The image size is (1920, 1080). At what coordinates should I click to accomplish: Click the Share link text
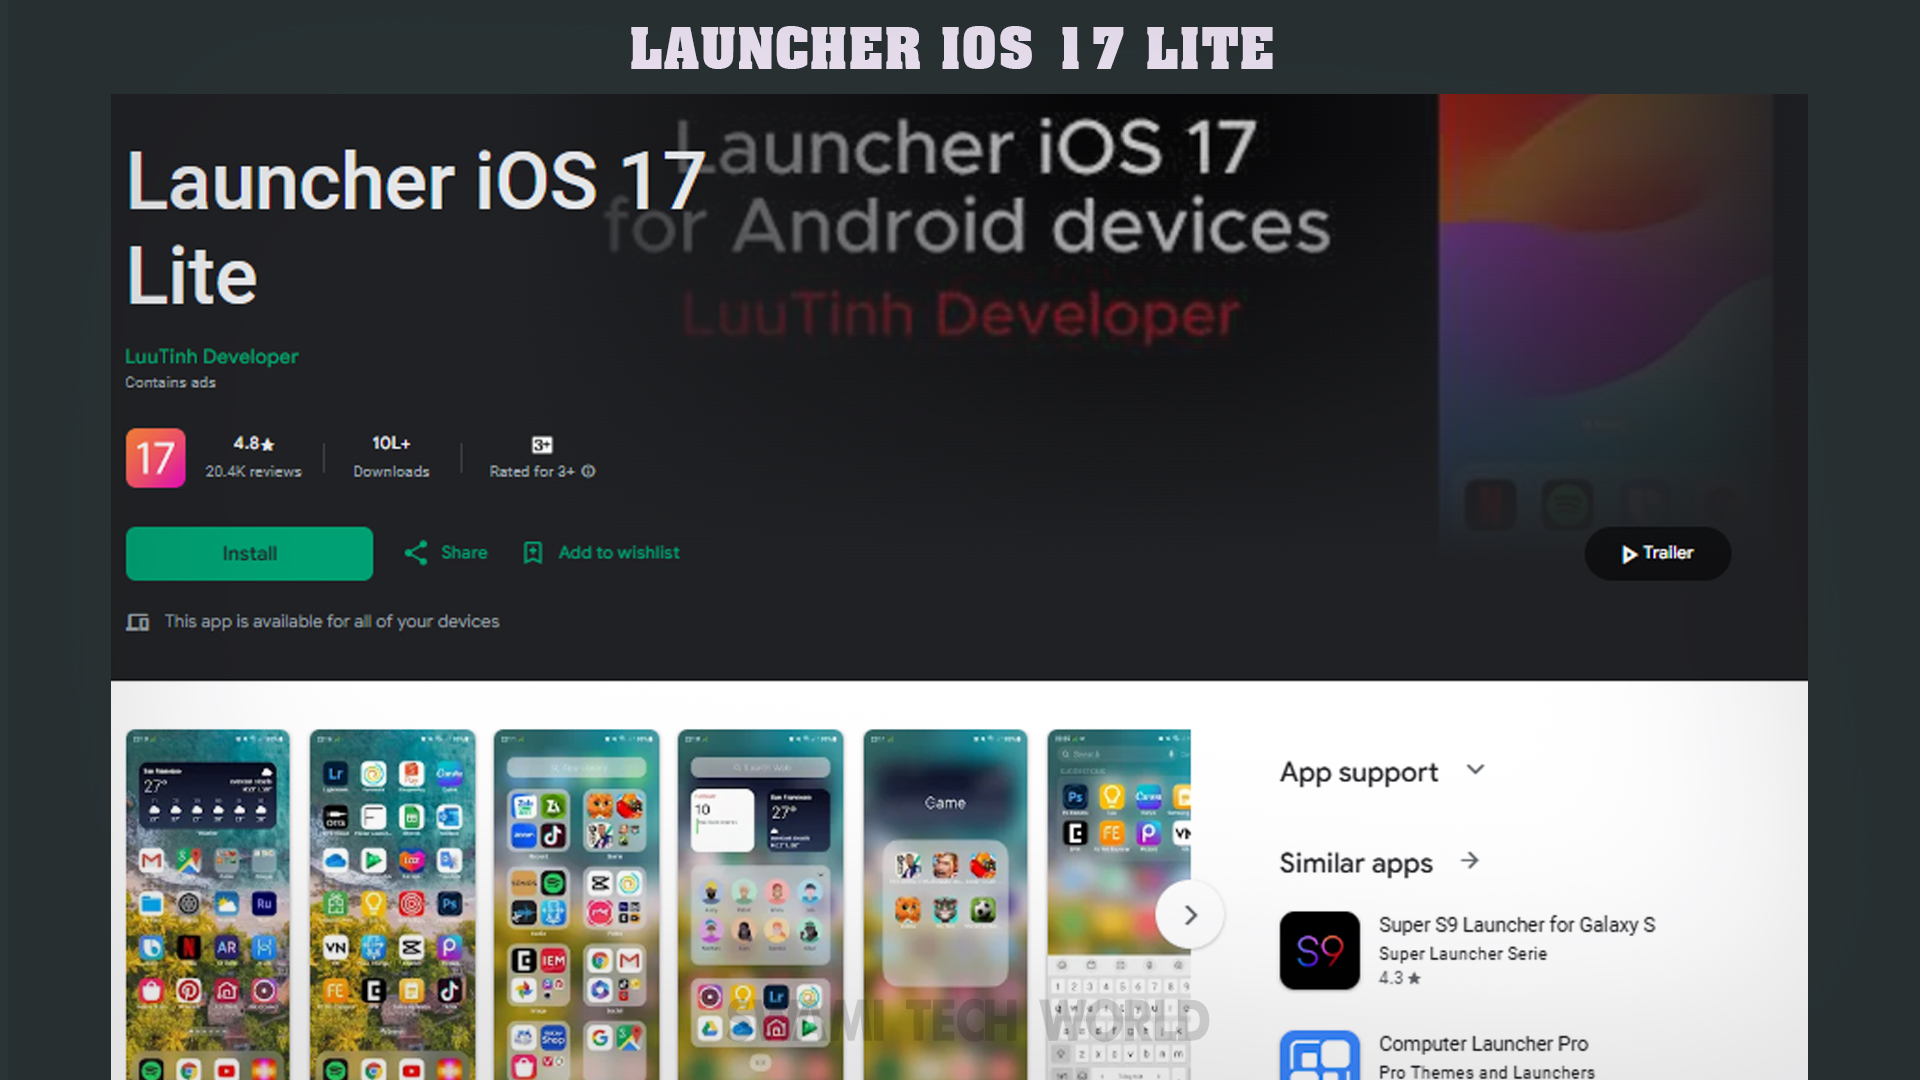pyautogui.click(x=464, y=552)
